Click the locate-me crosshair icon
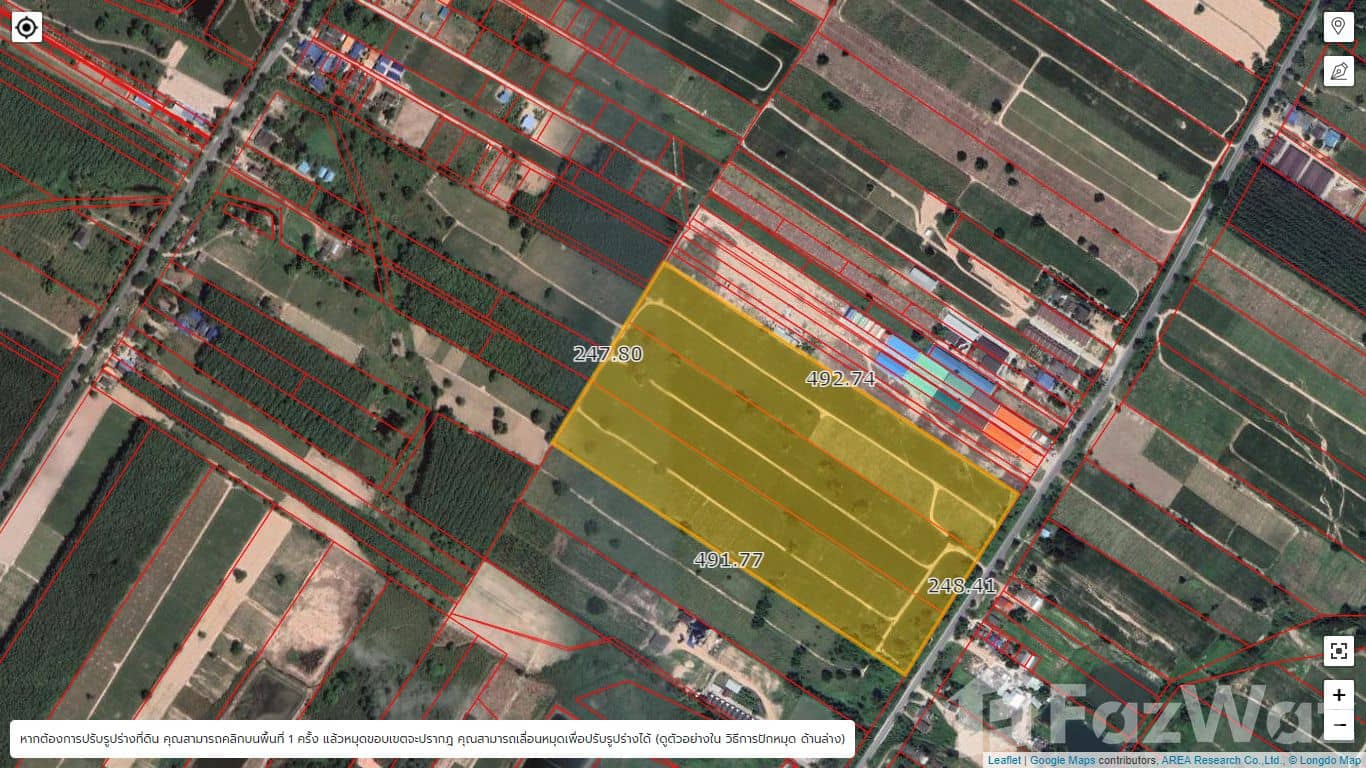 point(27,27)
